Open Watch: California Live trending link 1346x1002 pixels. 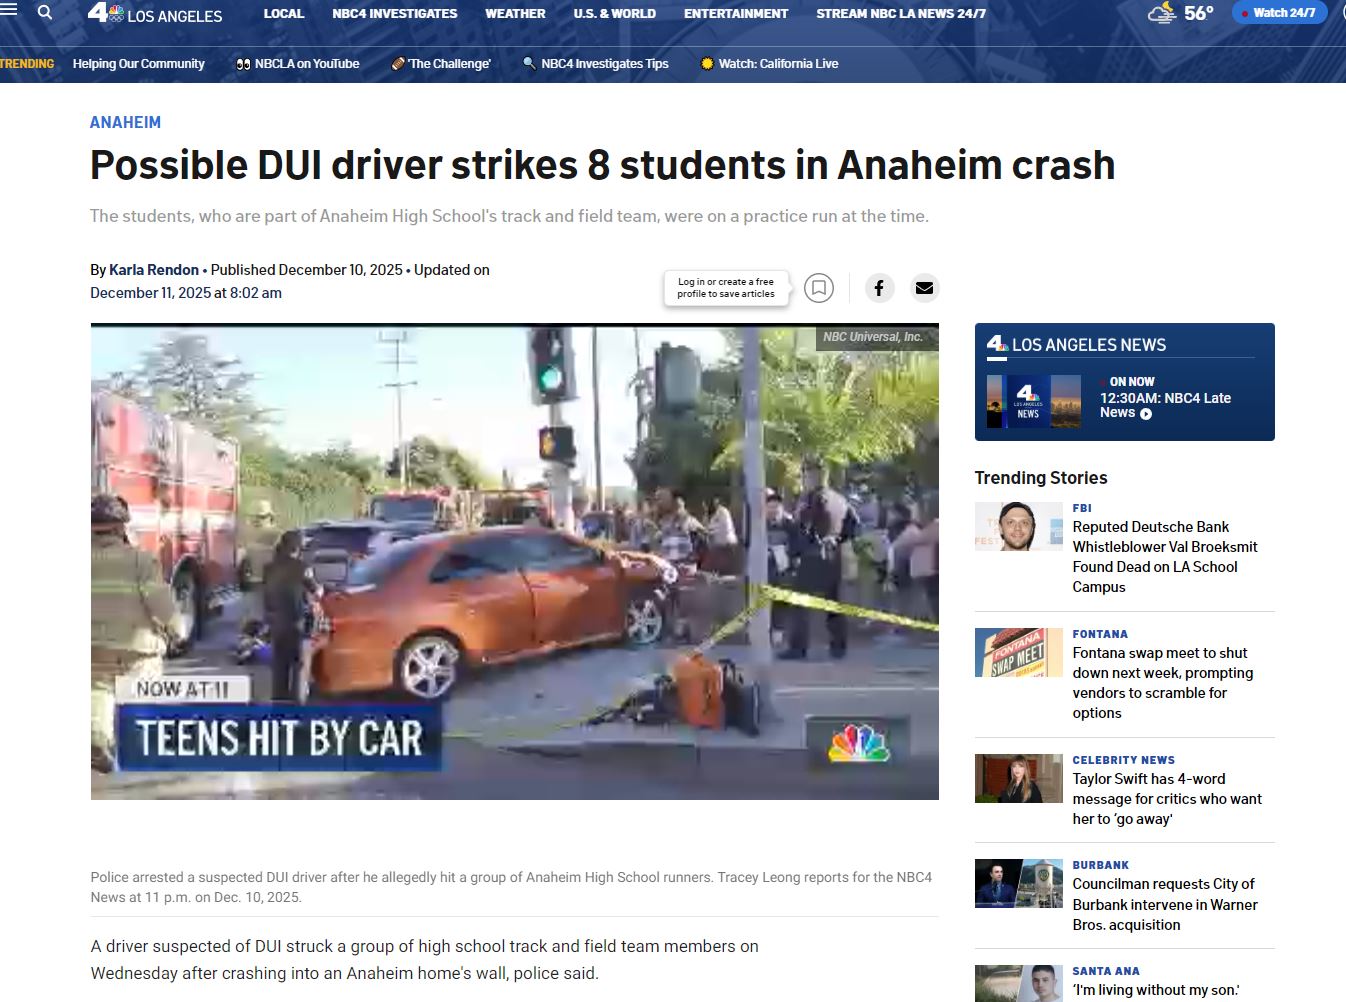(x=769, y=64)
